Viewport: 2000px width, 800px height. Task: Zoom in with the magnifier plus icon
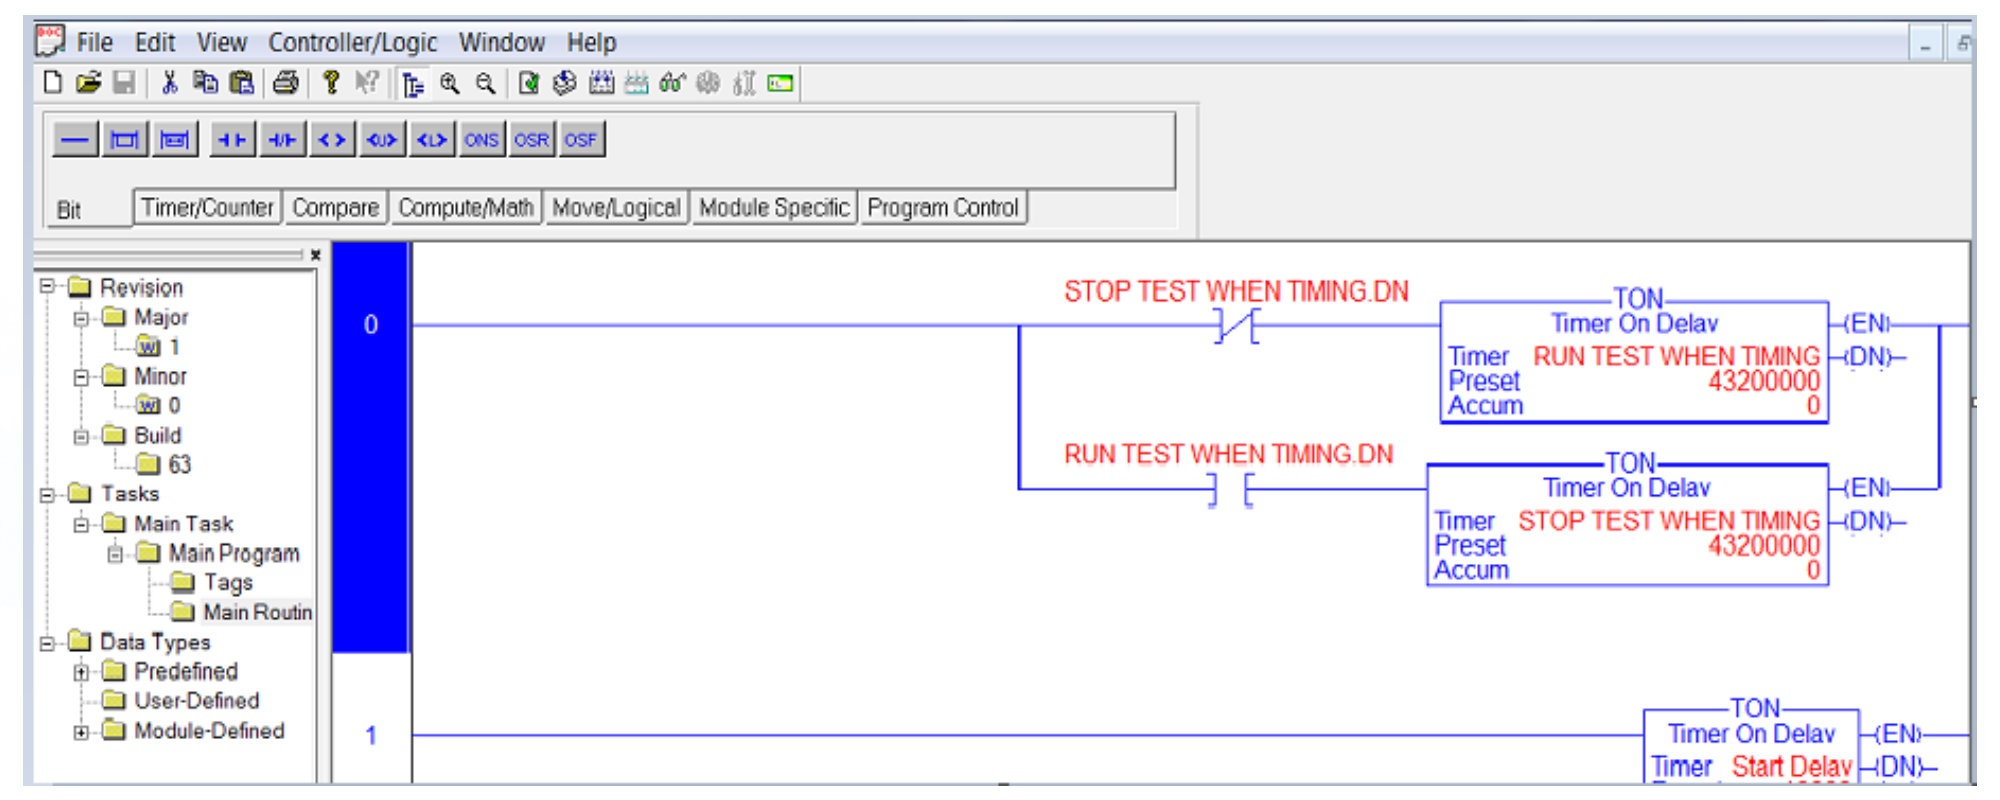click(450, 84)
